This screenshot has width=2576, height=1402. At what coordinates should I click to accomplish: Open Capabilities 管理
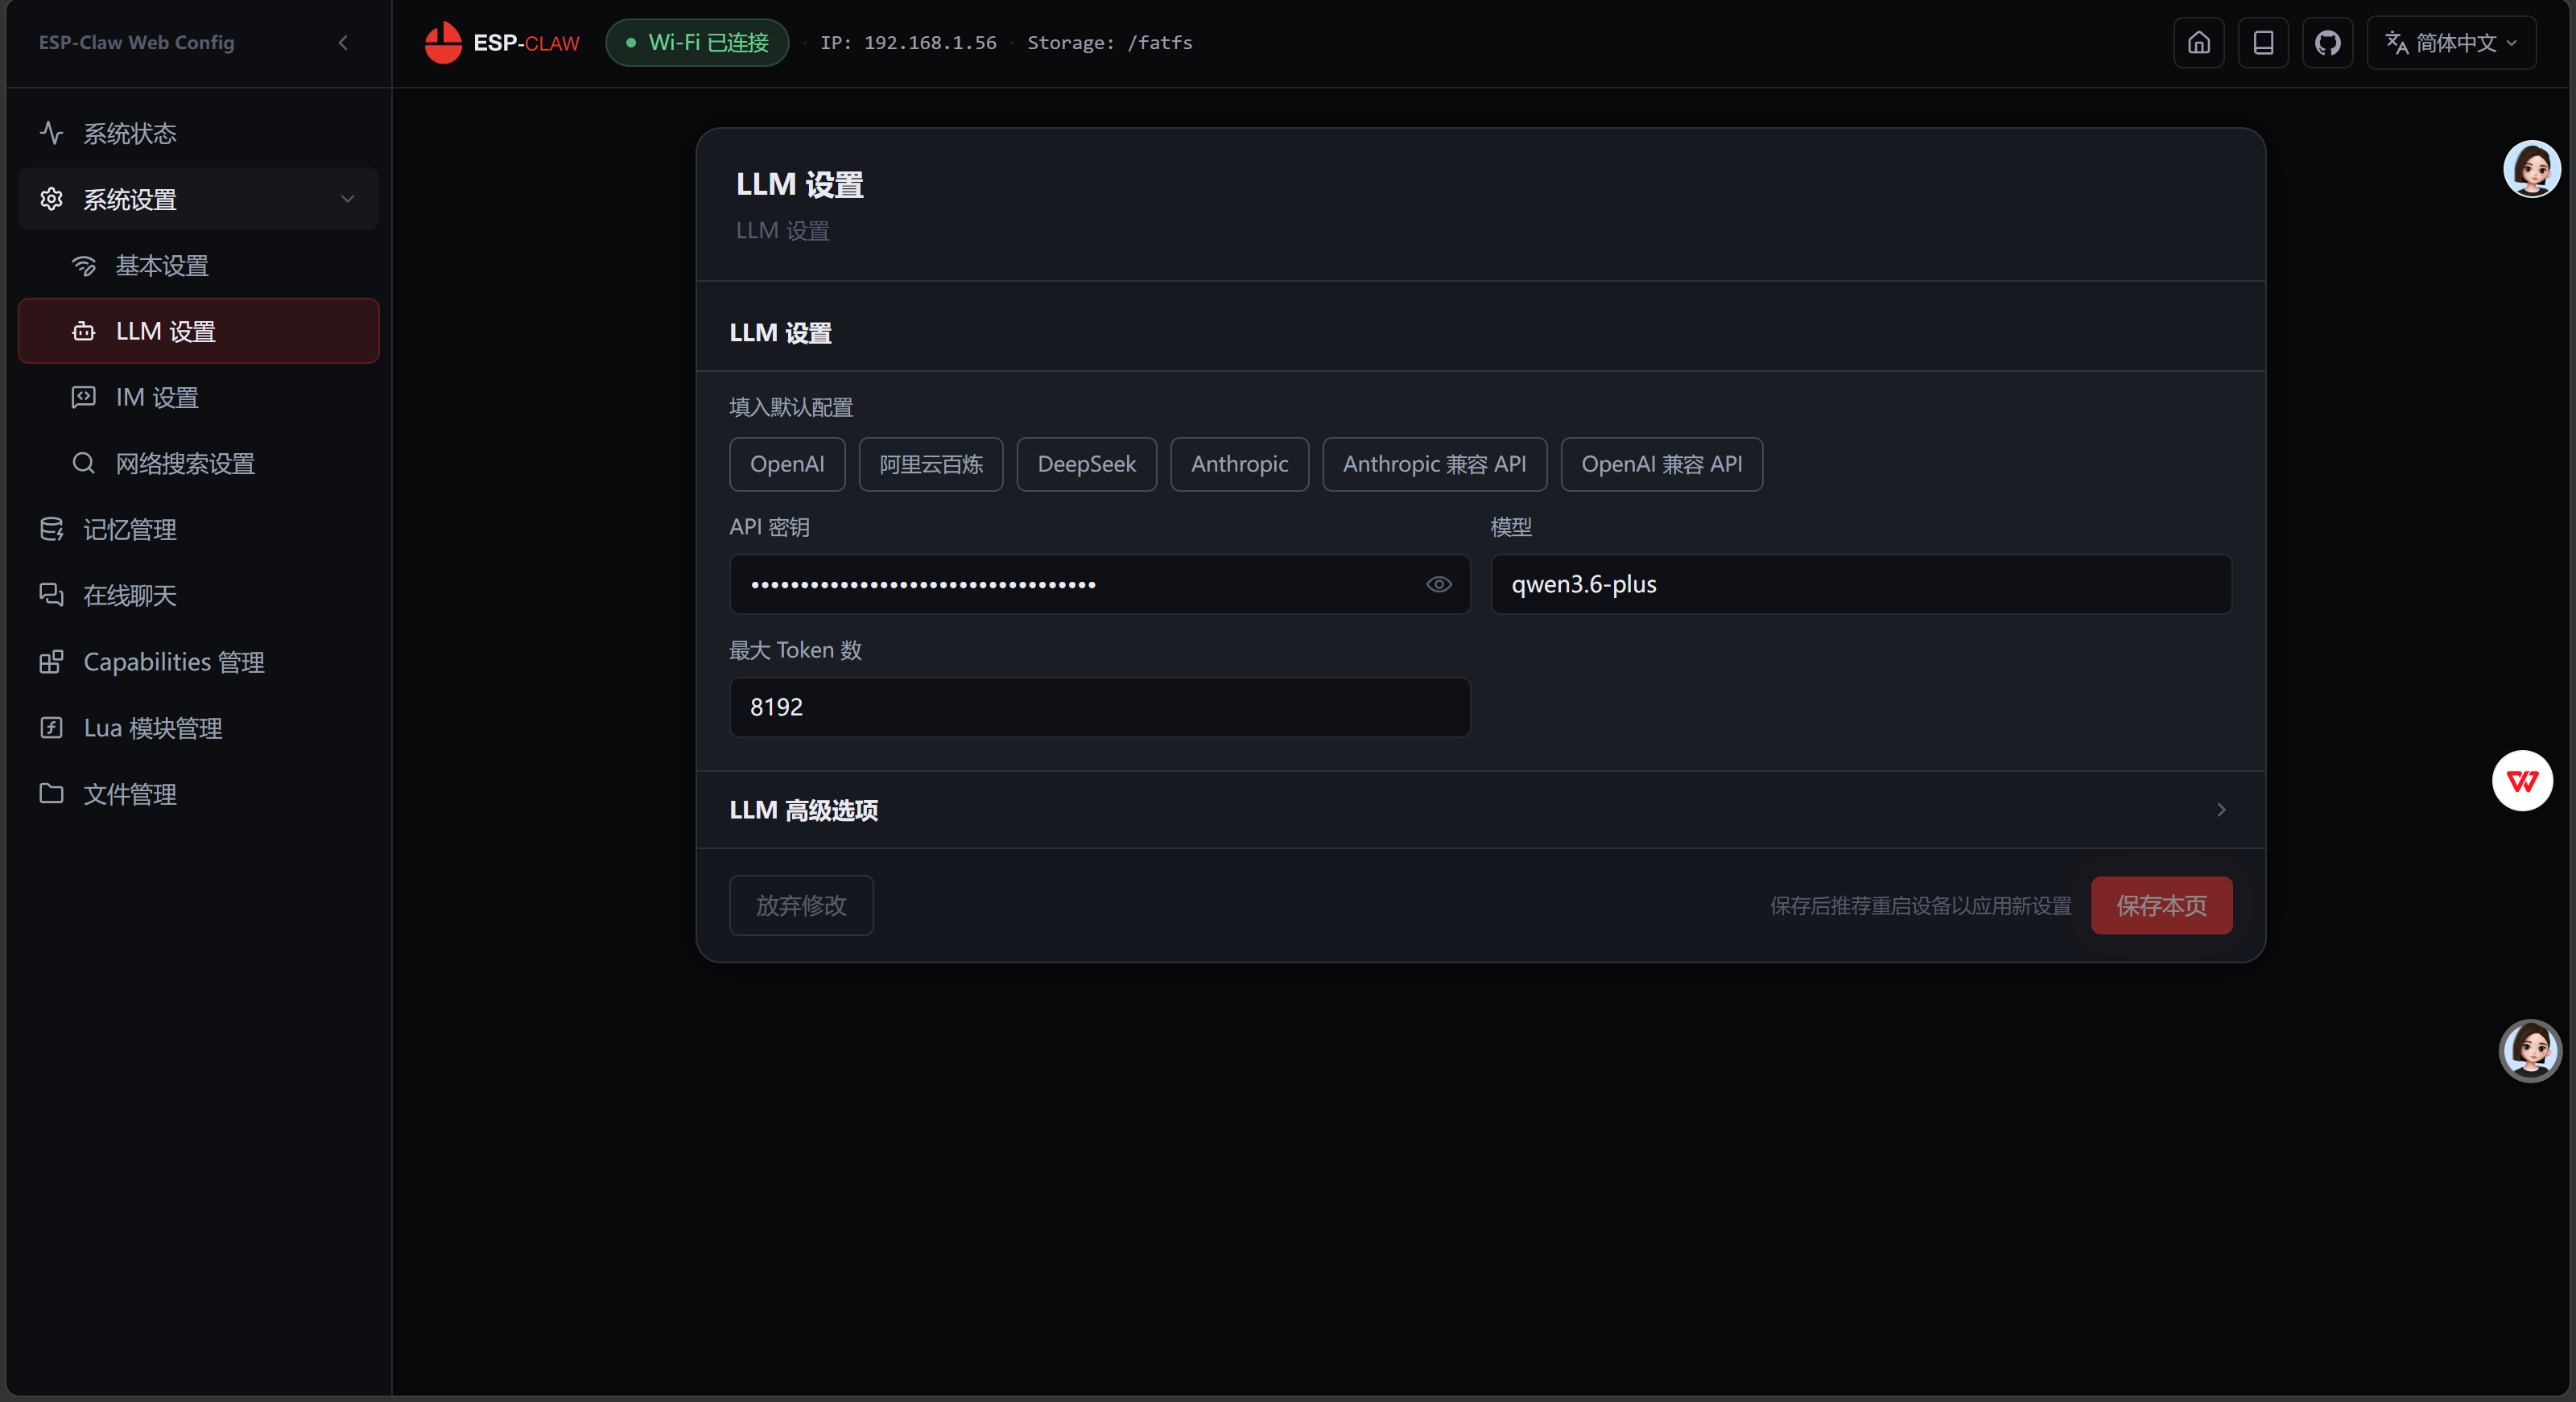coord(198,662)
